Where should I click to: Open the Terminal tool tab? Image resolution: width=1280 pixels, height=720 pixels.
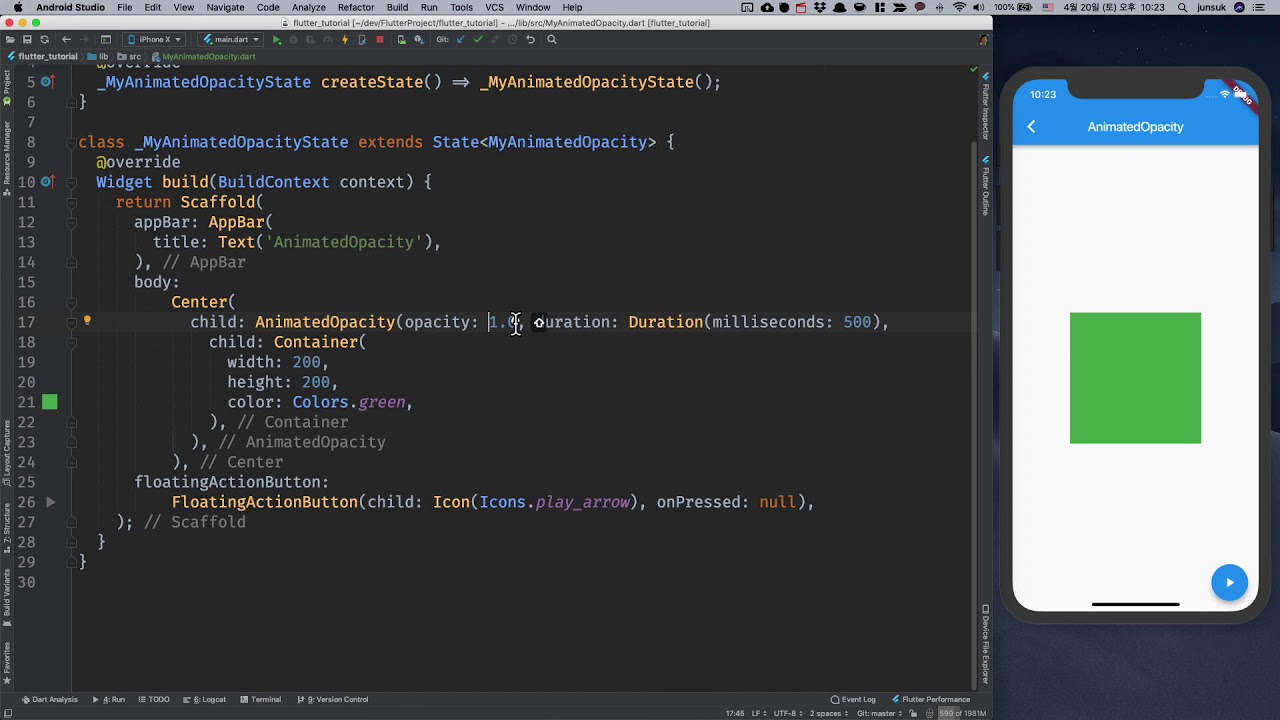coord(261,699)
